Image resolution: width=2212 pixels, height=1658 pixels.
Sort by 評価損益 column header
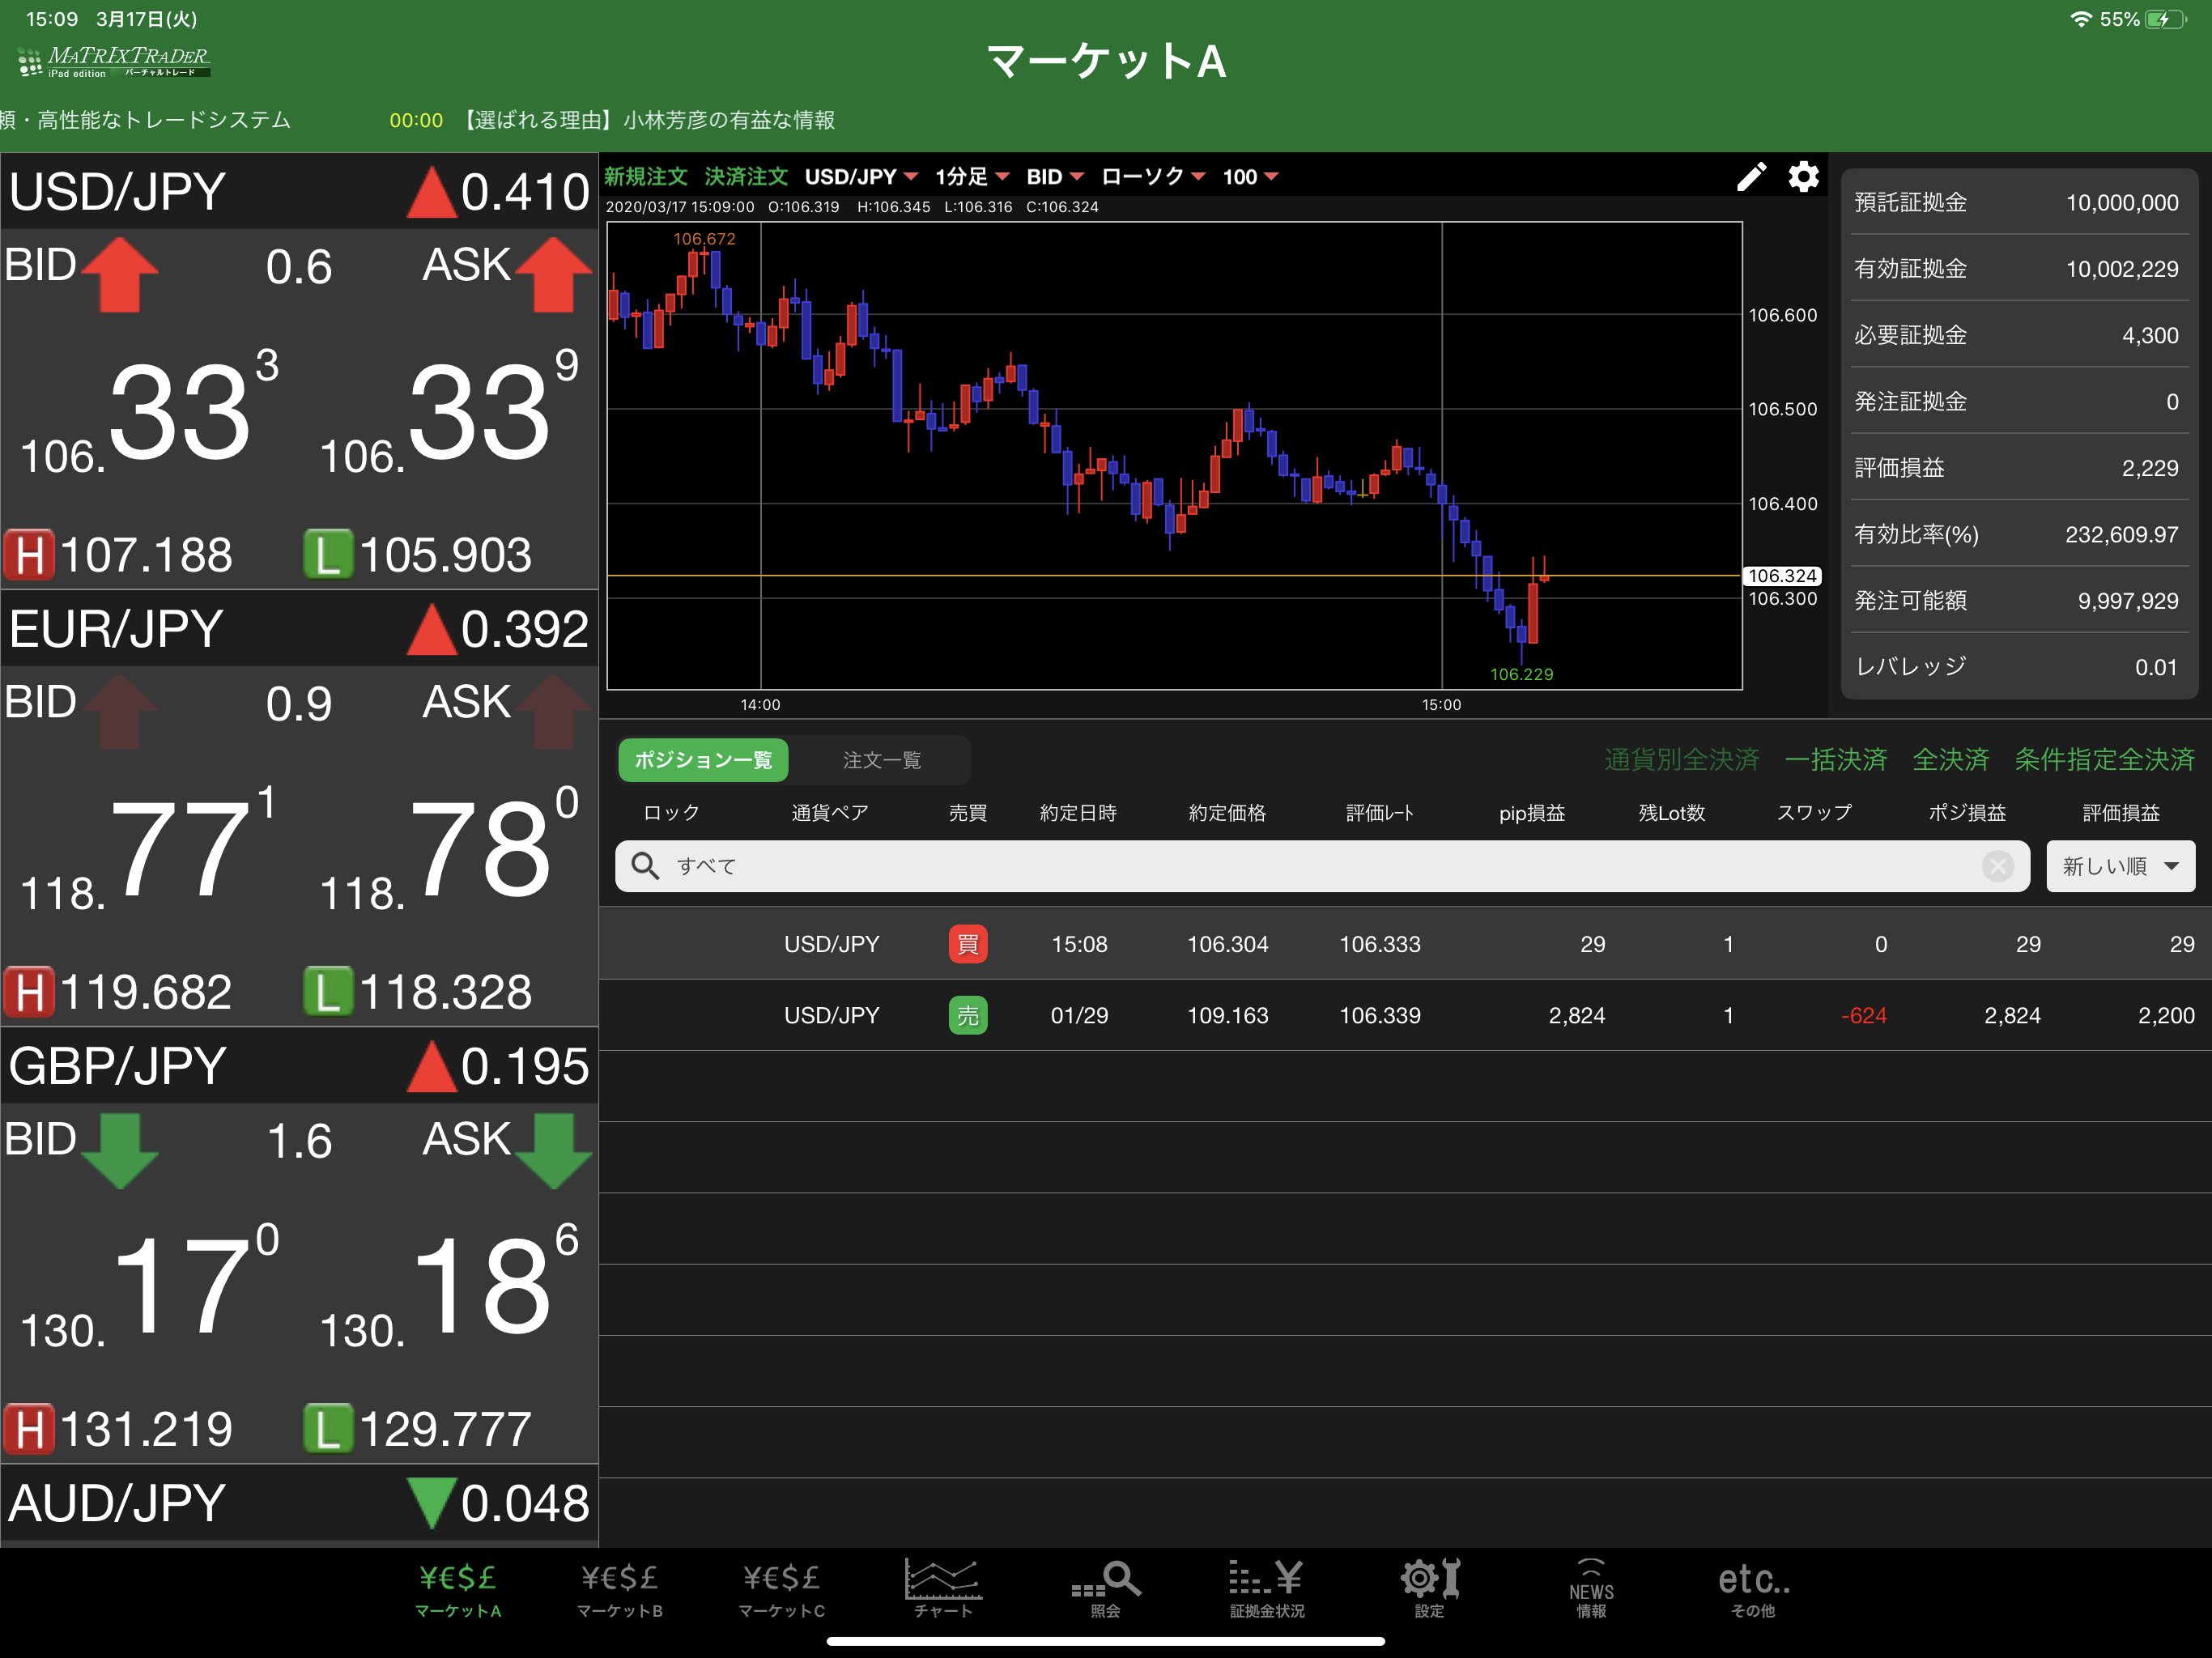tap(2120, 813)
